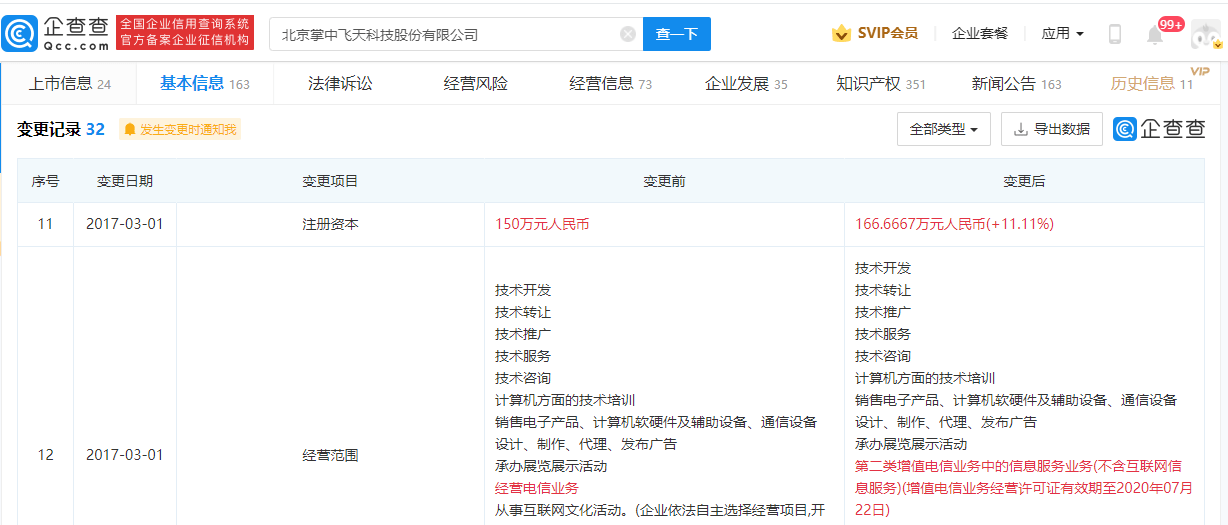Click the 导出数据 export button
The height and width of the screenshot is (525, 1228).
tap(1051, 129)
